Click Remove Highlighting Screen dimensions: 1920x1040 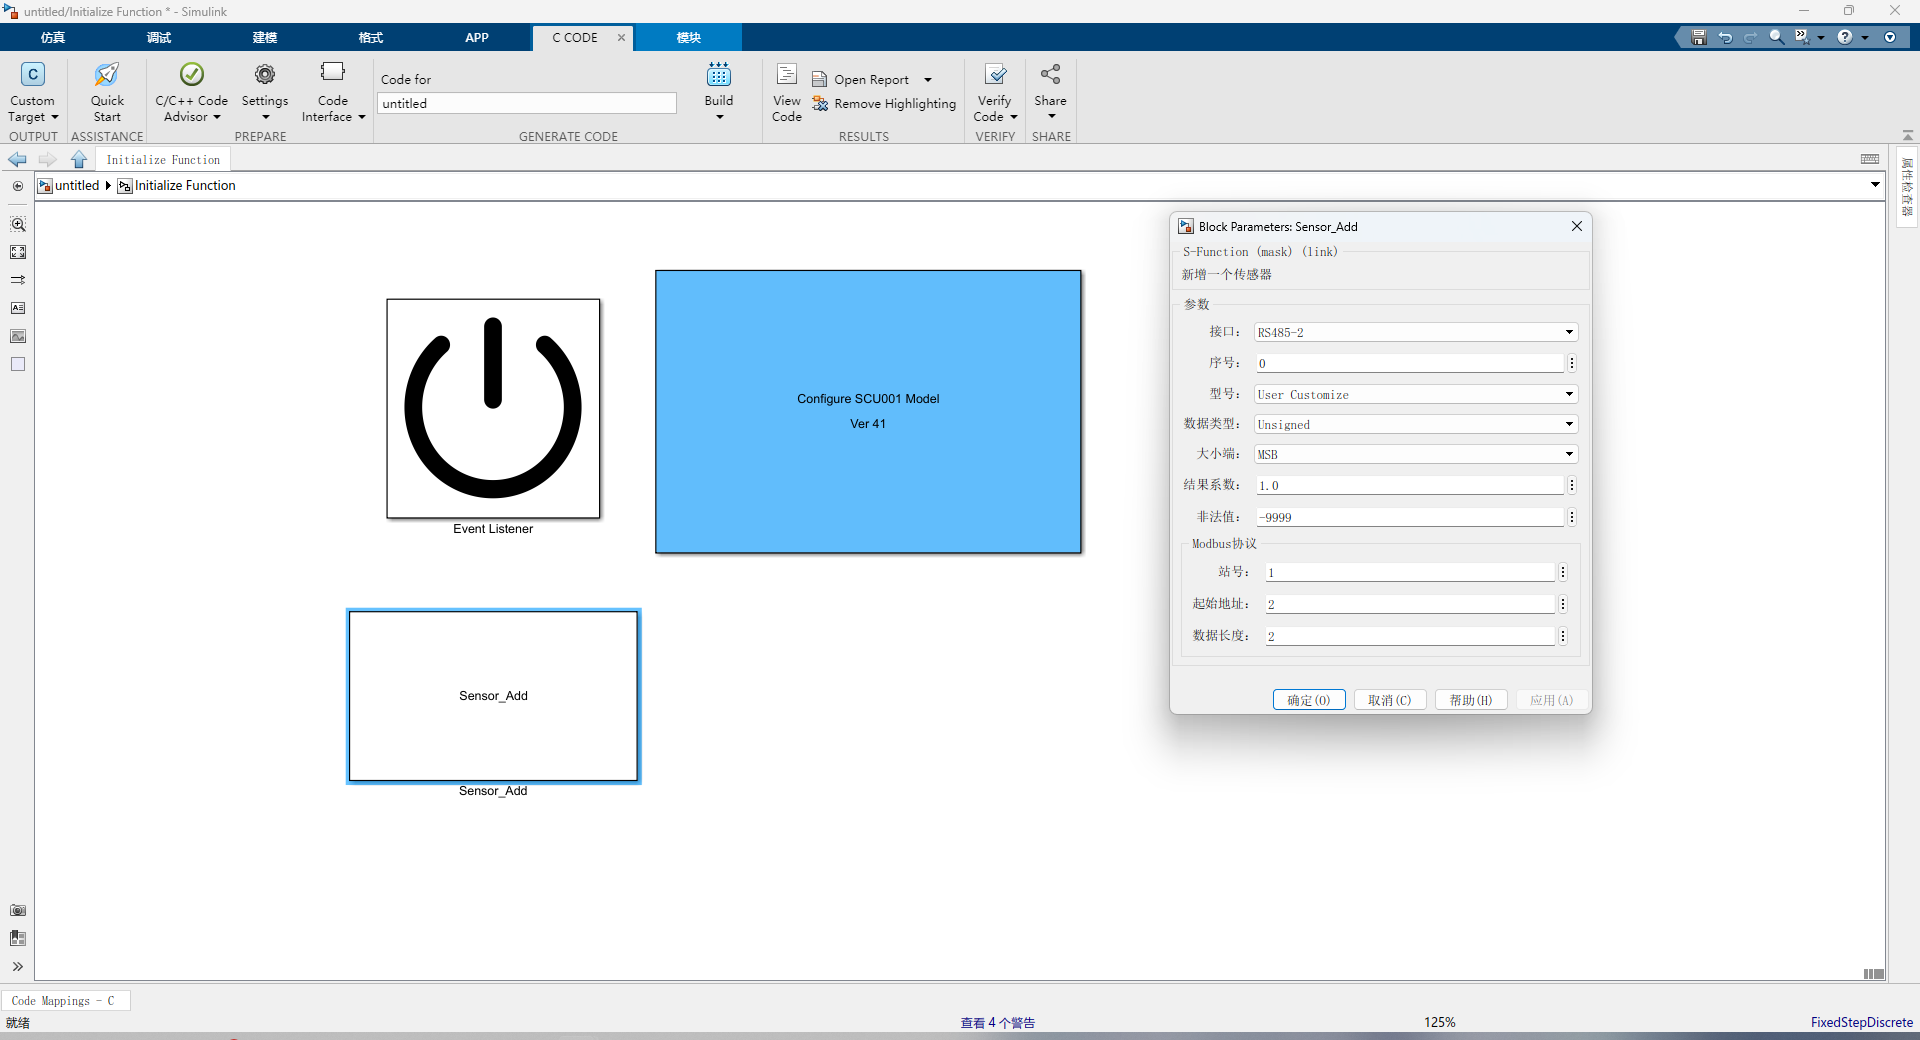[x=884, y=104]
